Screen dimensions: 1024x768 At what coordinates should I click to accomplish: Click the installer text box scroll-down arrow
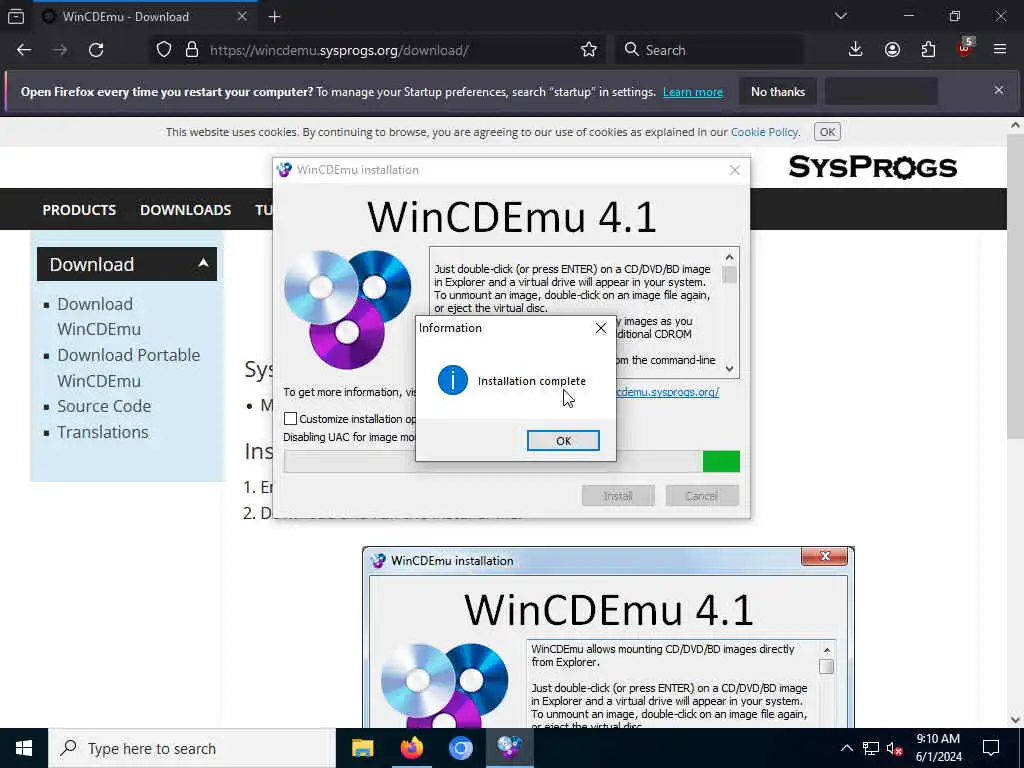pyautogui.click(x=729, y=369)
